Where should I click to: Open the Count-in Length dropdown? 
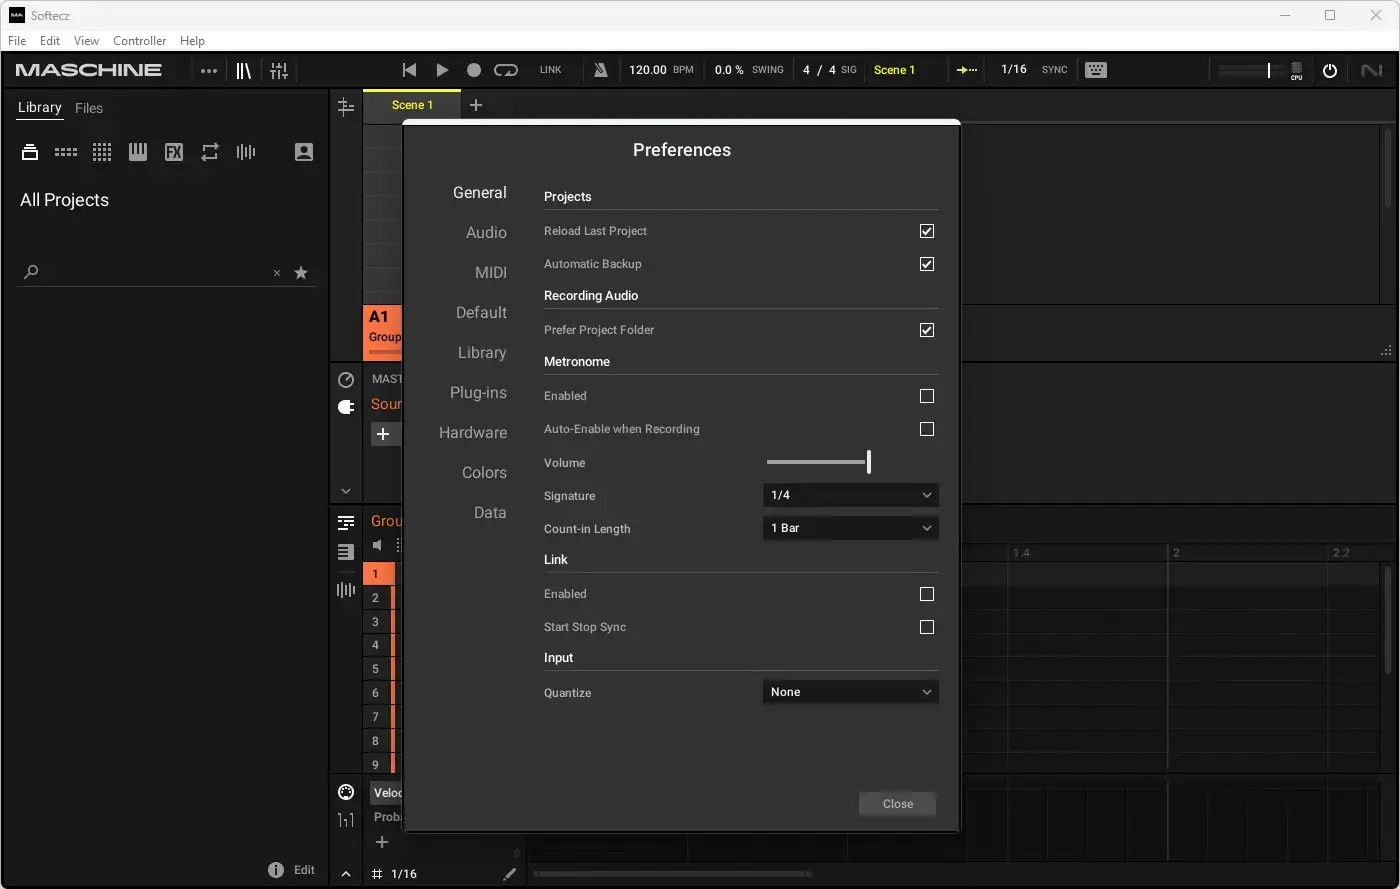(x=851, y=528)
